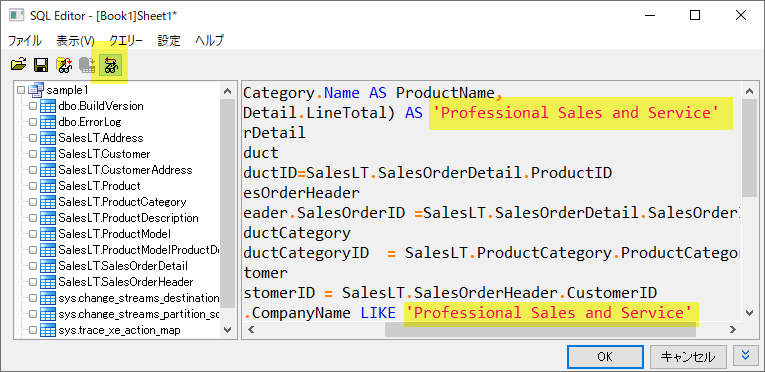The height and width of the screenshot is (372, 765).
Task: Click the rDetail line in the SQL text
Action: point(274,133)
